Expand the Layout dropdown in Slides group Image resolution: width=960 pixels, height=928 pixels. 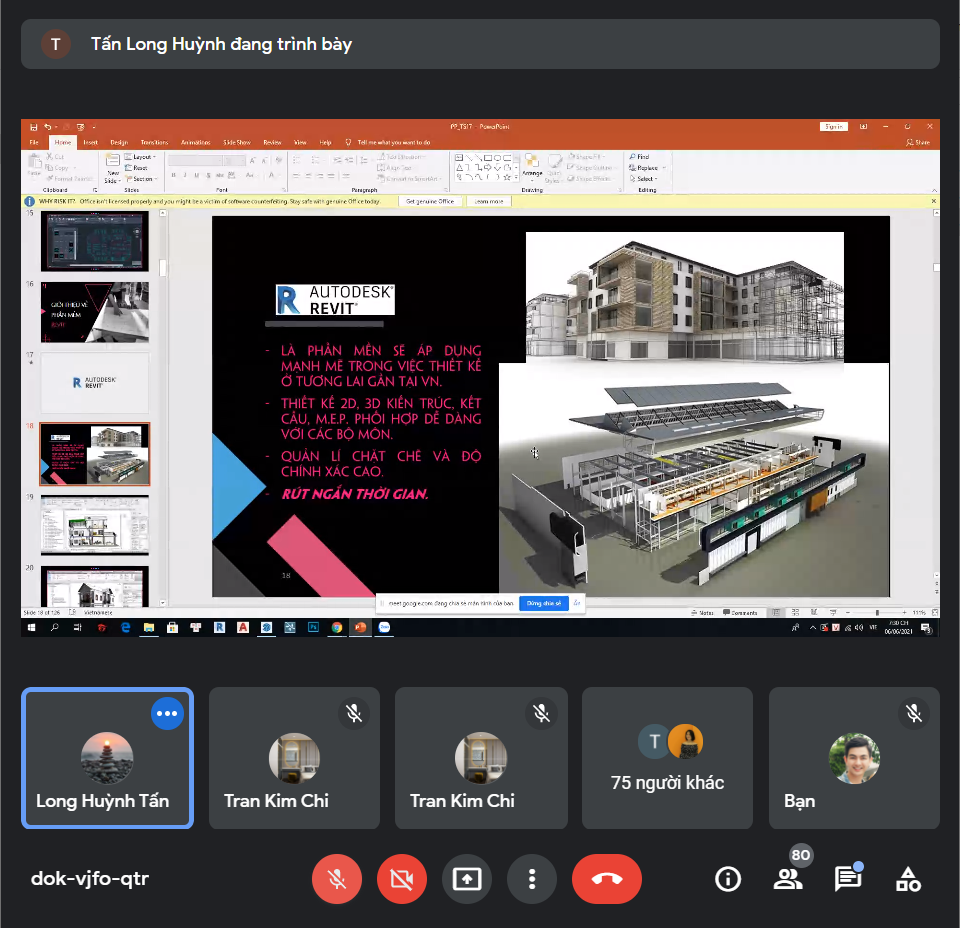141,157
